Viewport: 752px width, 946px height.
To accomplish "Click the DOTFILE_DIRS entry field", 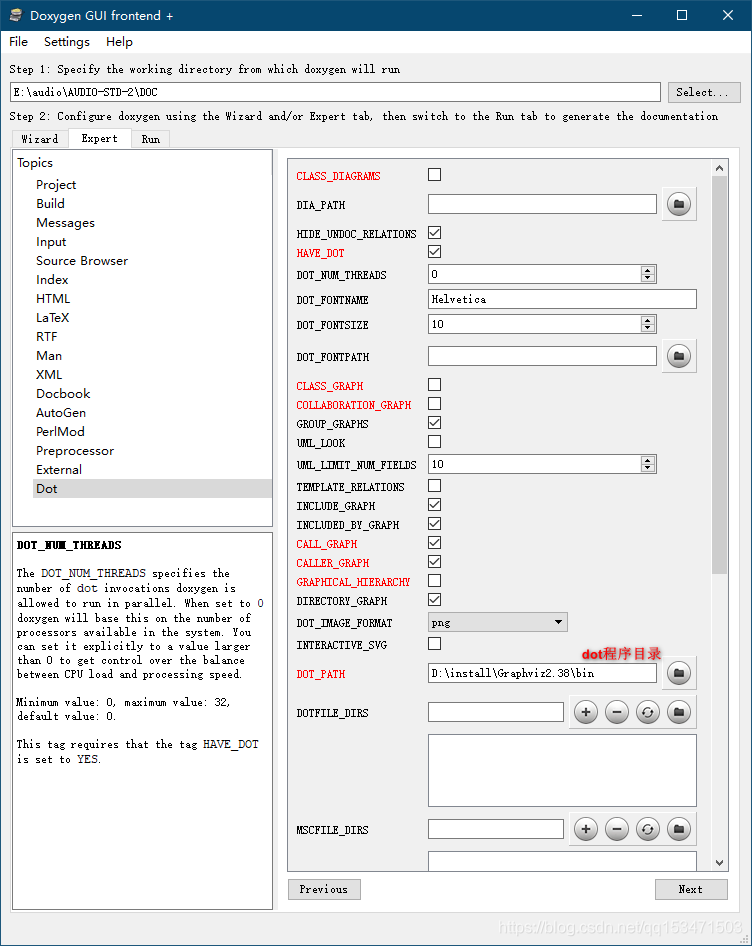I will click(495, 712).
